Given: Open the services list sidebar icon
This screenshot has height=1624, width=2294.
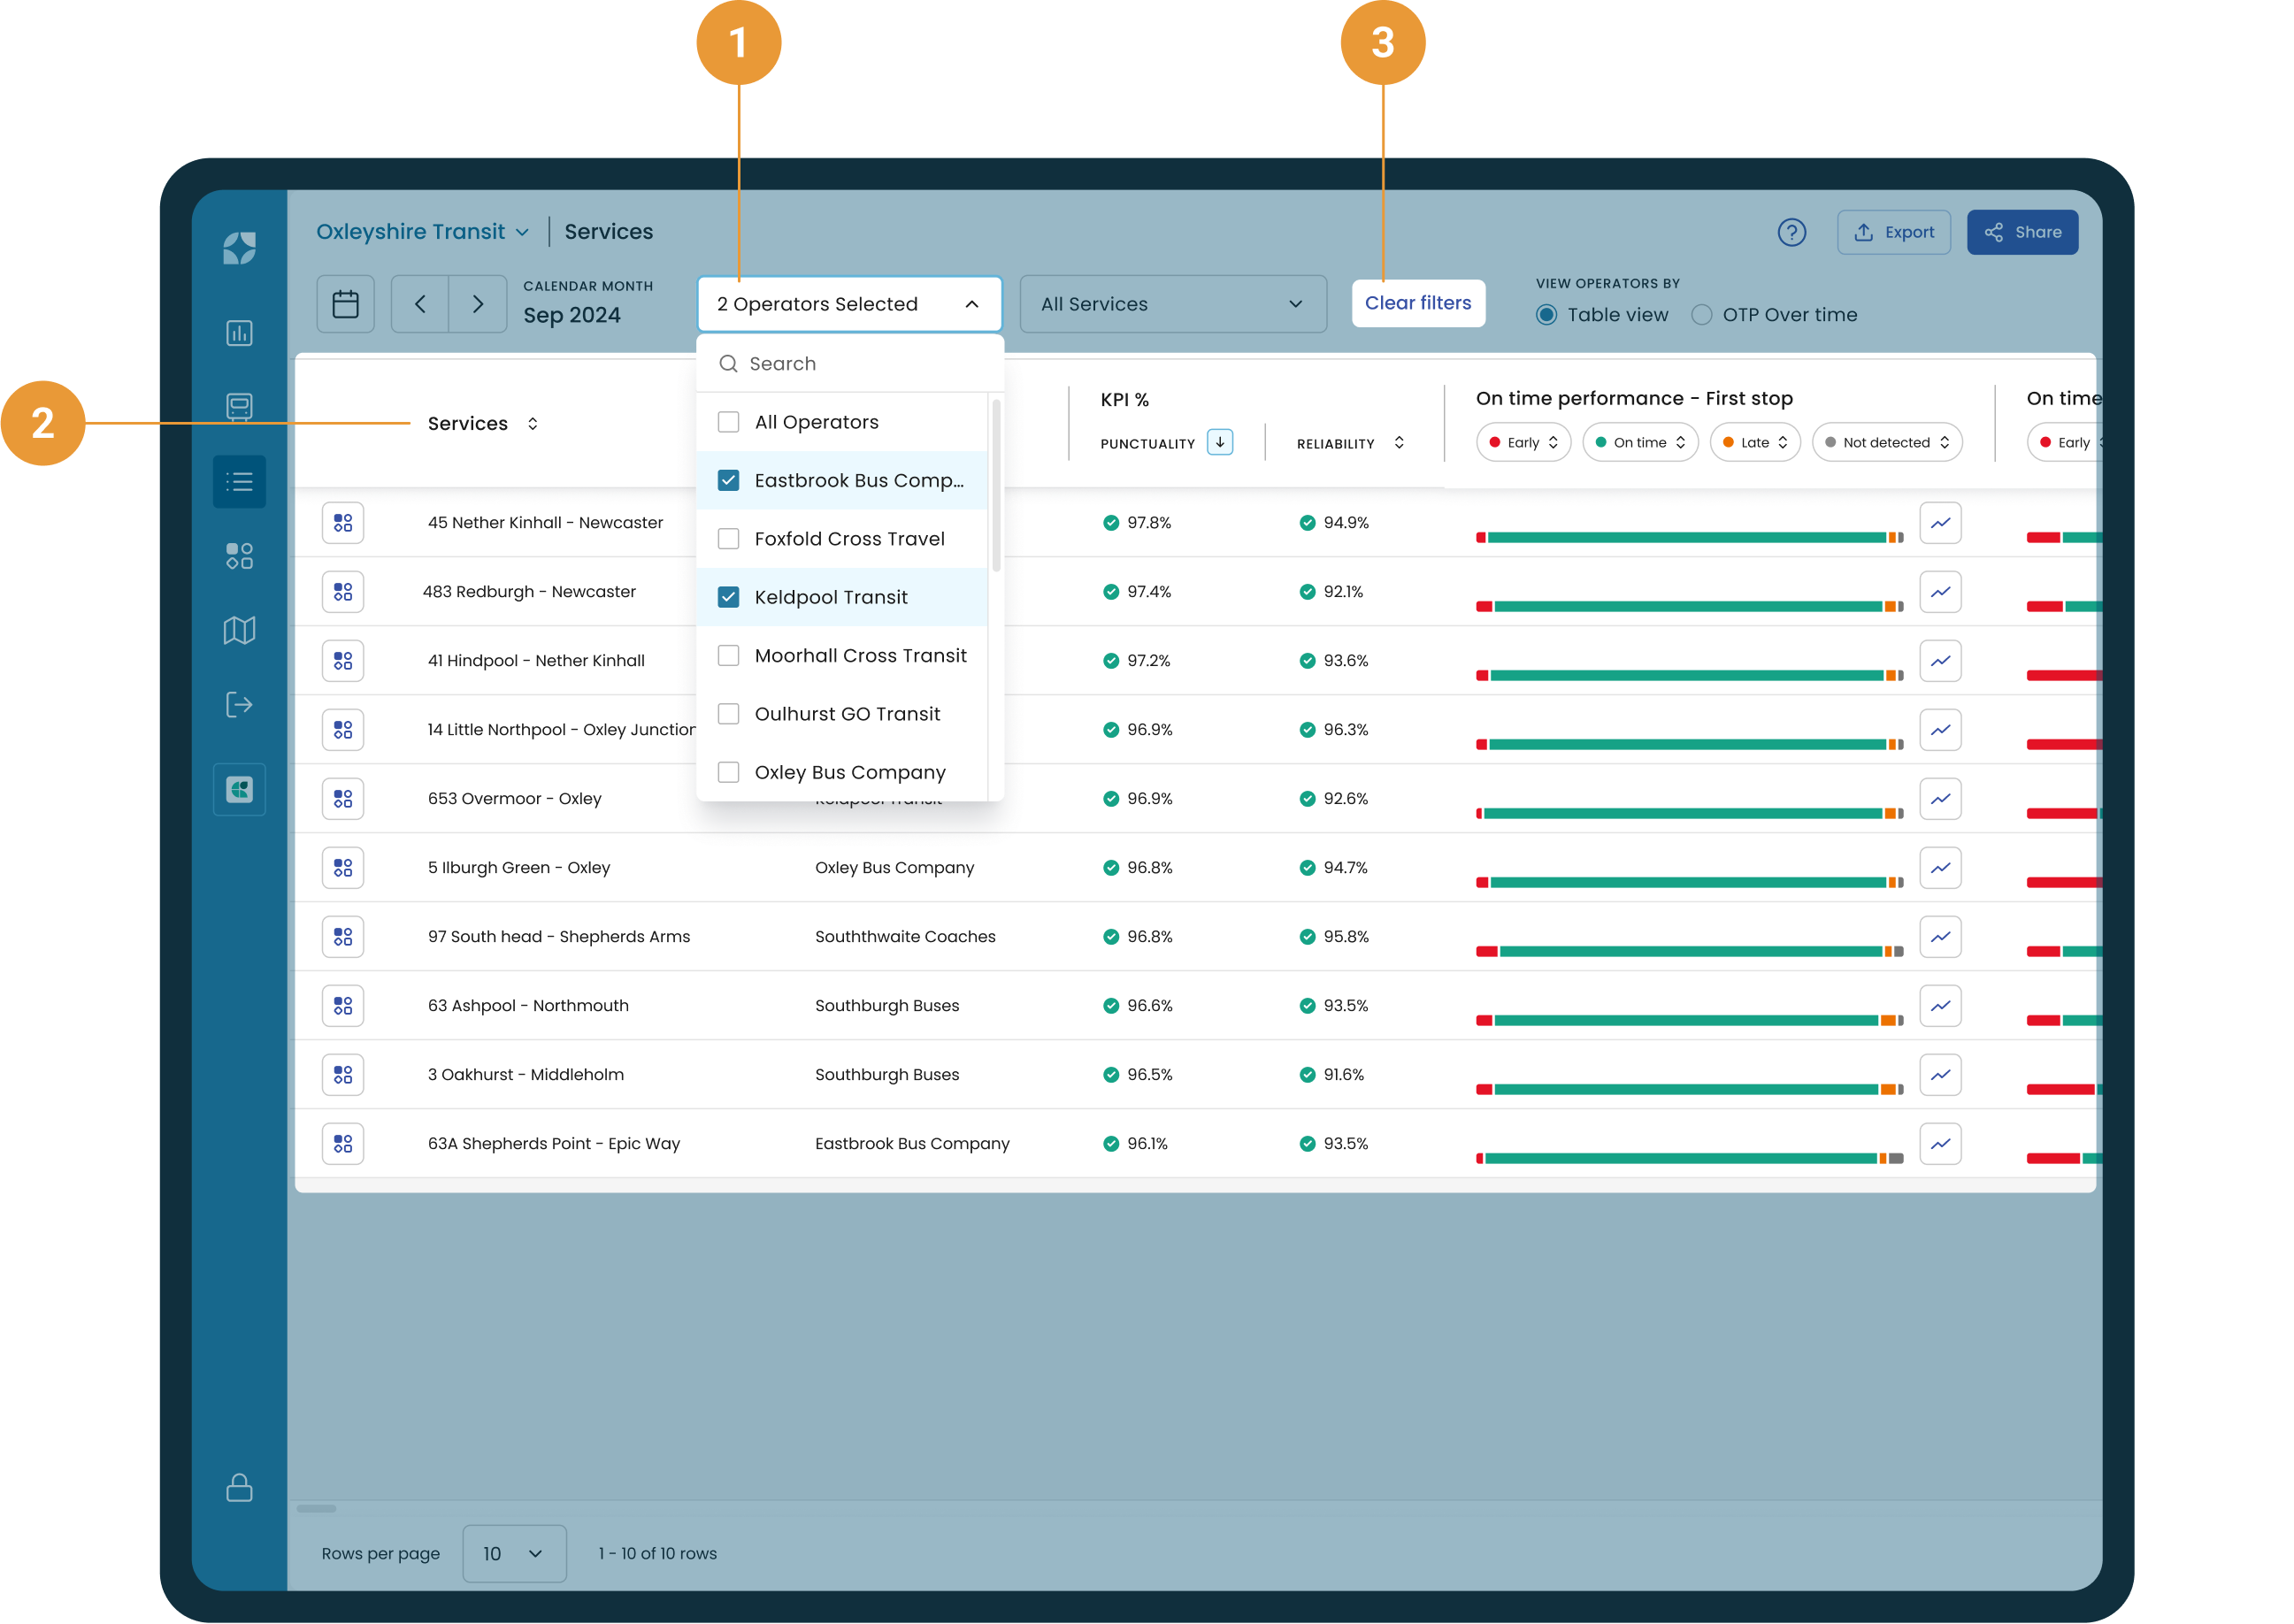Looking at the screenshot, I should click(239, 482).
